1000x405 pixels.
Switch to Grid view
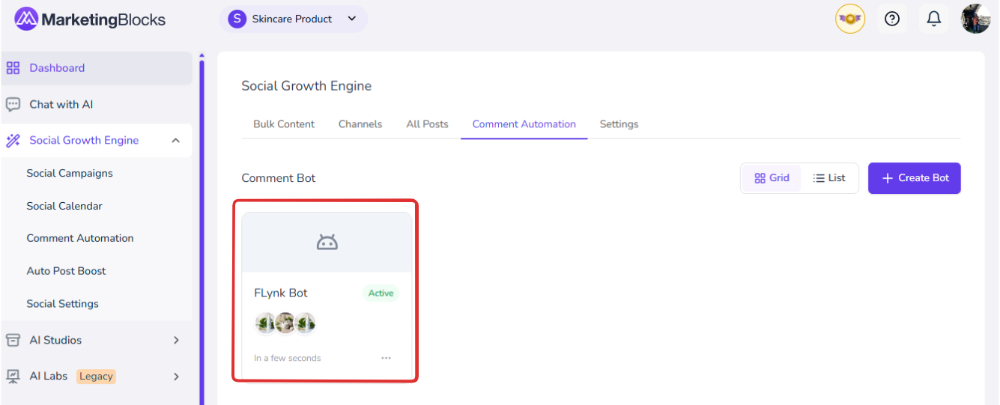771,178
